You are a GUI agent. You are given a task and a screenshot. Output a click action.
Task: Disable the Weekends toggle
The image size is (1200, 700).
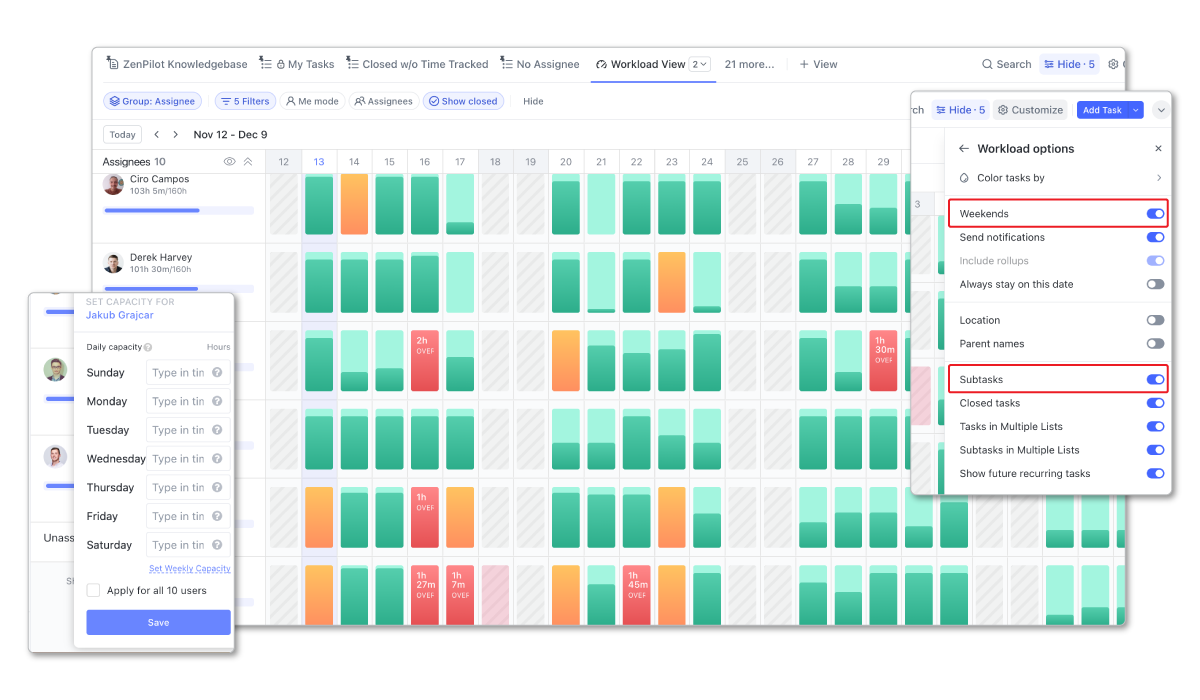1155,213
